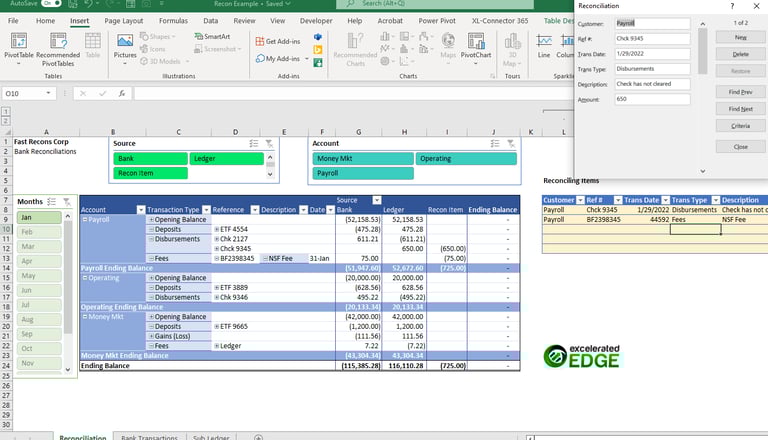Open the Name Box dropdown arrow
The image size is (768, 440).
(48, 93)
